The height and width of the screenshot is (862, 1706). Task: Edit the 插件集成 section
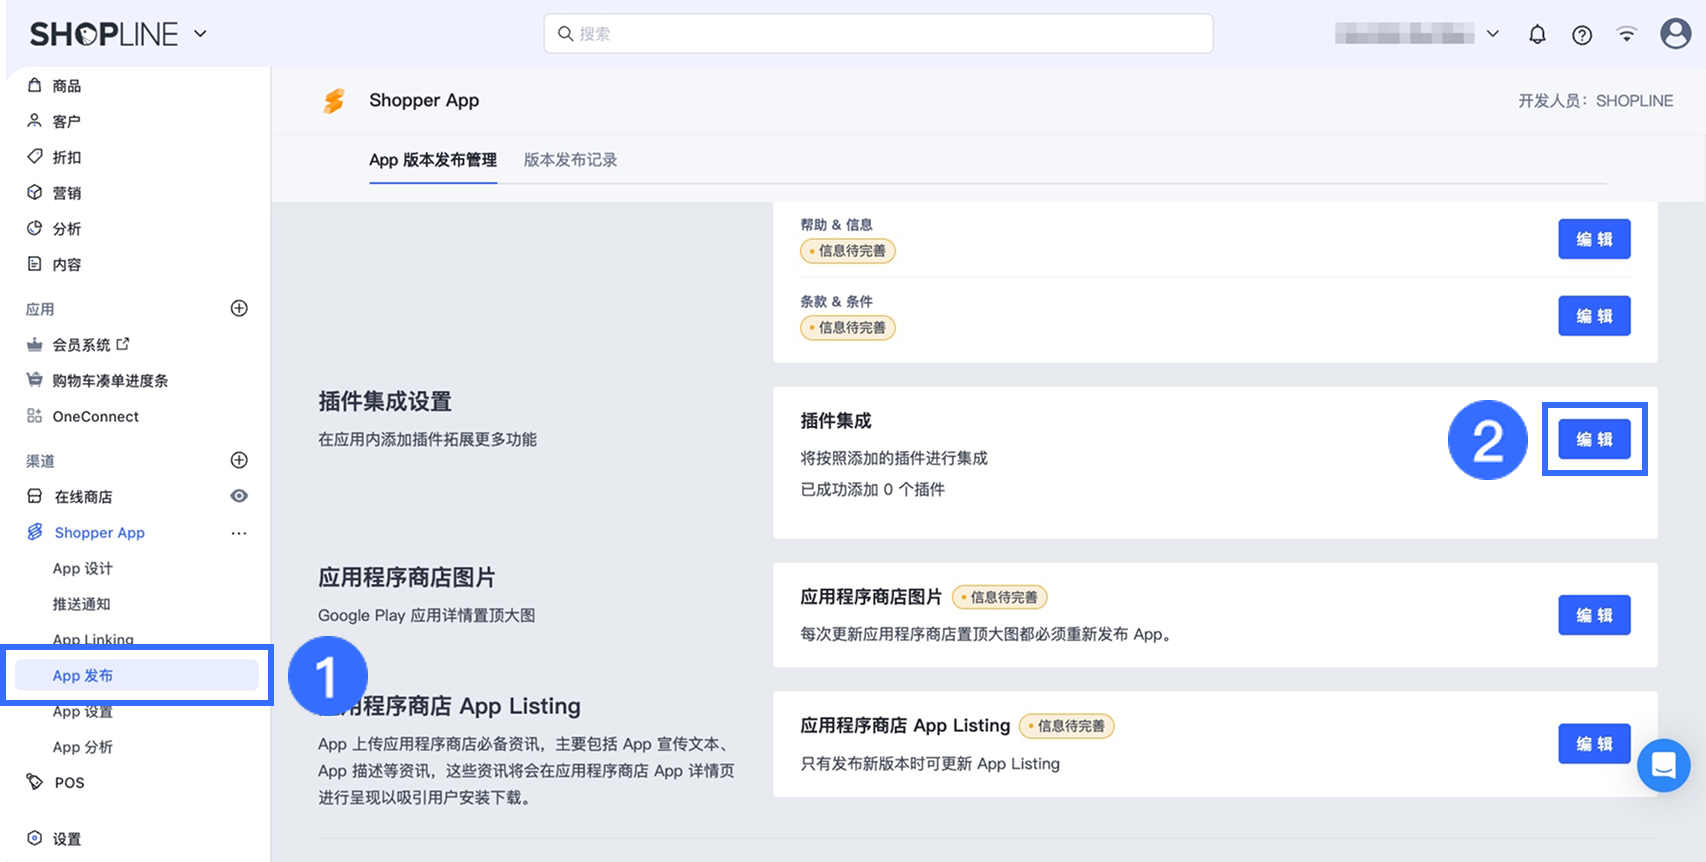[x=1594, y=439]
